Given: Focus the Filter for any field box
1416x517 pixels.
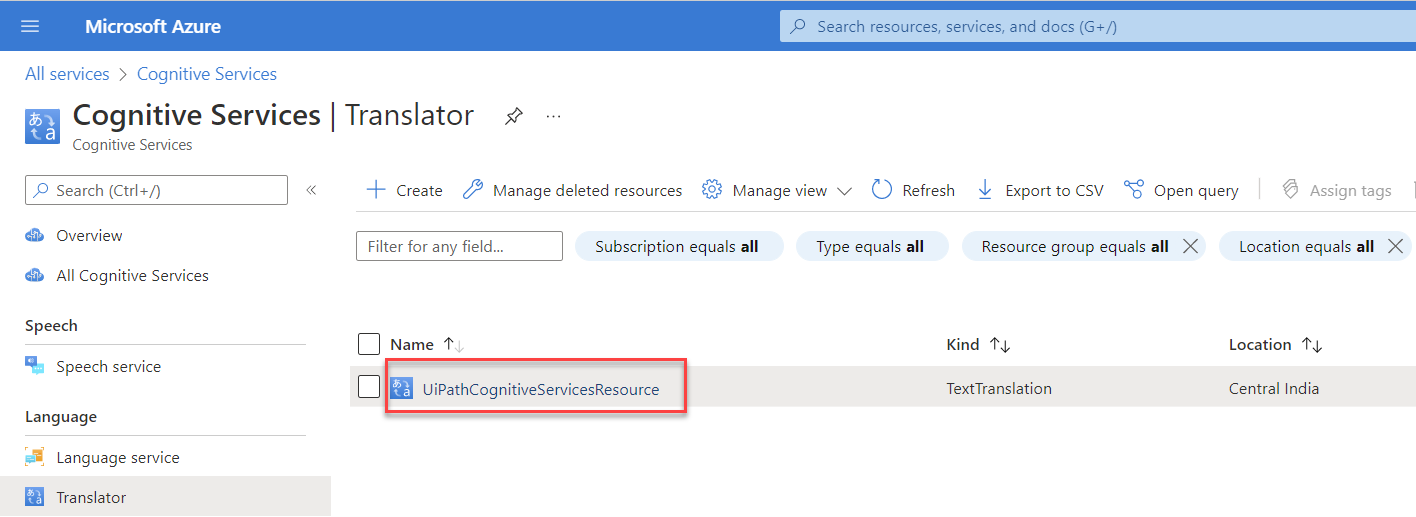Looking at the screenshot, I should point(459,246).
